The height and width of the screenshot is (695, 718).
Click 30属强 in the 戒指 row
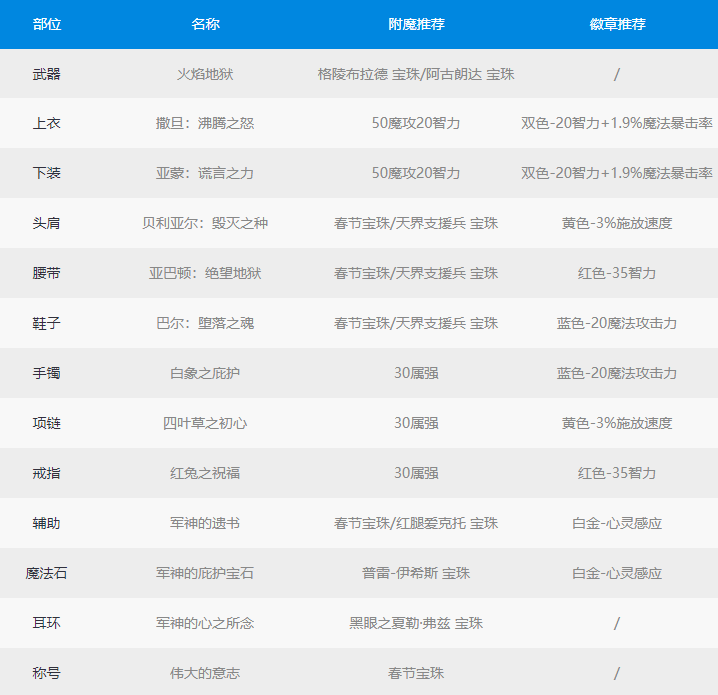pos(416,472)
